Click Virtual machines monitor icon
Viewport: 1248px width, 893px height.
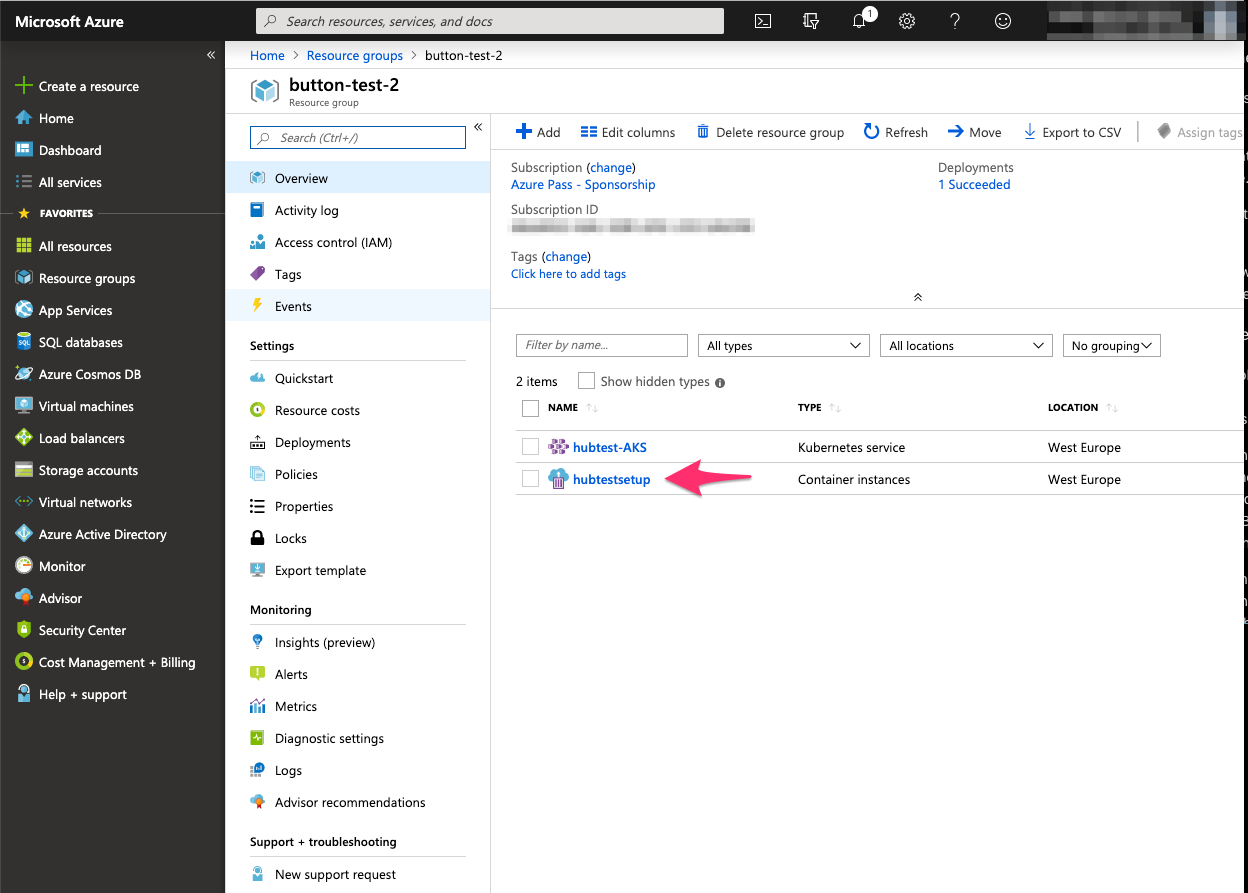tap(24, 406)
